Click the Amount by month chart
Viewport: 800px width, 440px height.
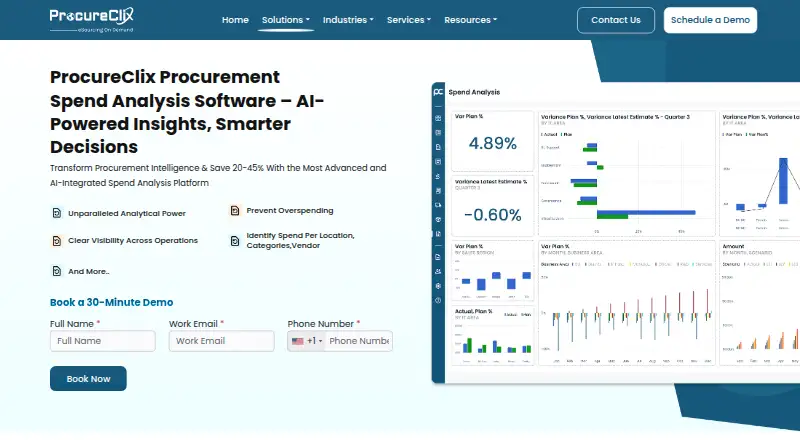click(760, 303)
